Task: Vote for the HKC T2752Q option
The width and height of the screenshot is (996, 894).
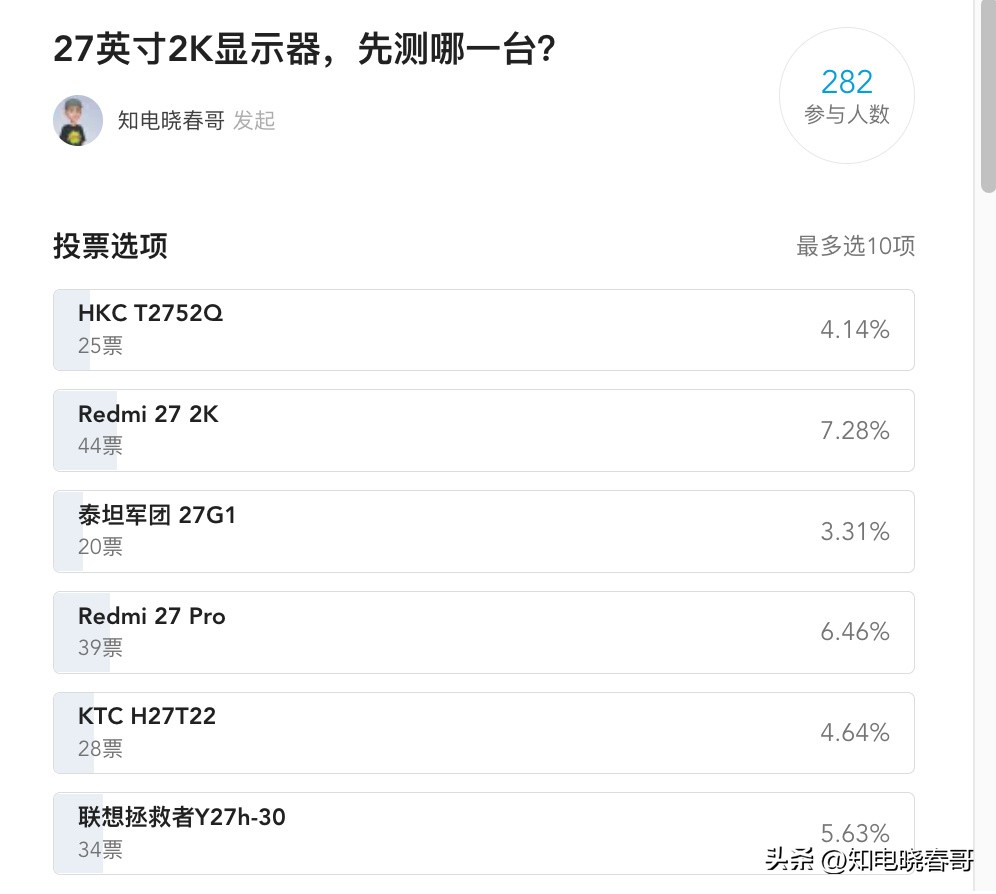Action: point(483,330)
